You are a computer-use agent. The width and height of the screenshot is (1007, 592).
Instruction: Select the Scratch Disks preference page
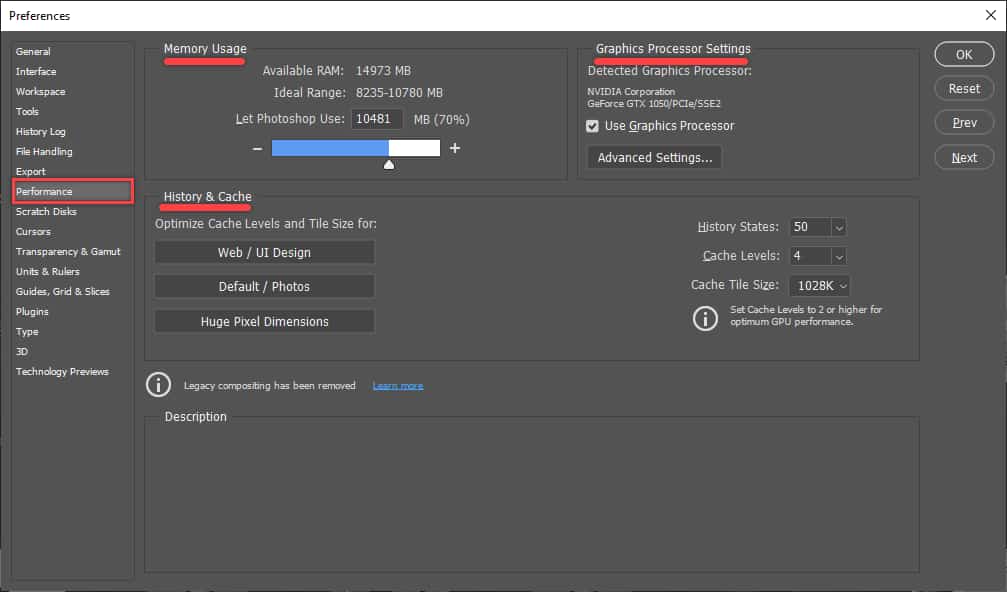46,211
